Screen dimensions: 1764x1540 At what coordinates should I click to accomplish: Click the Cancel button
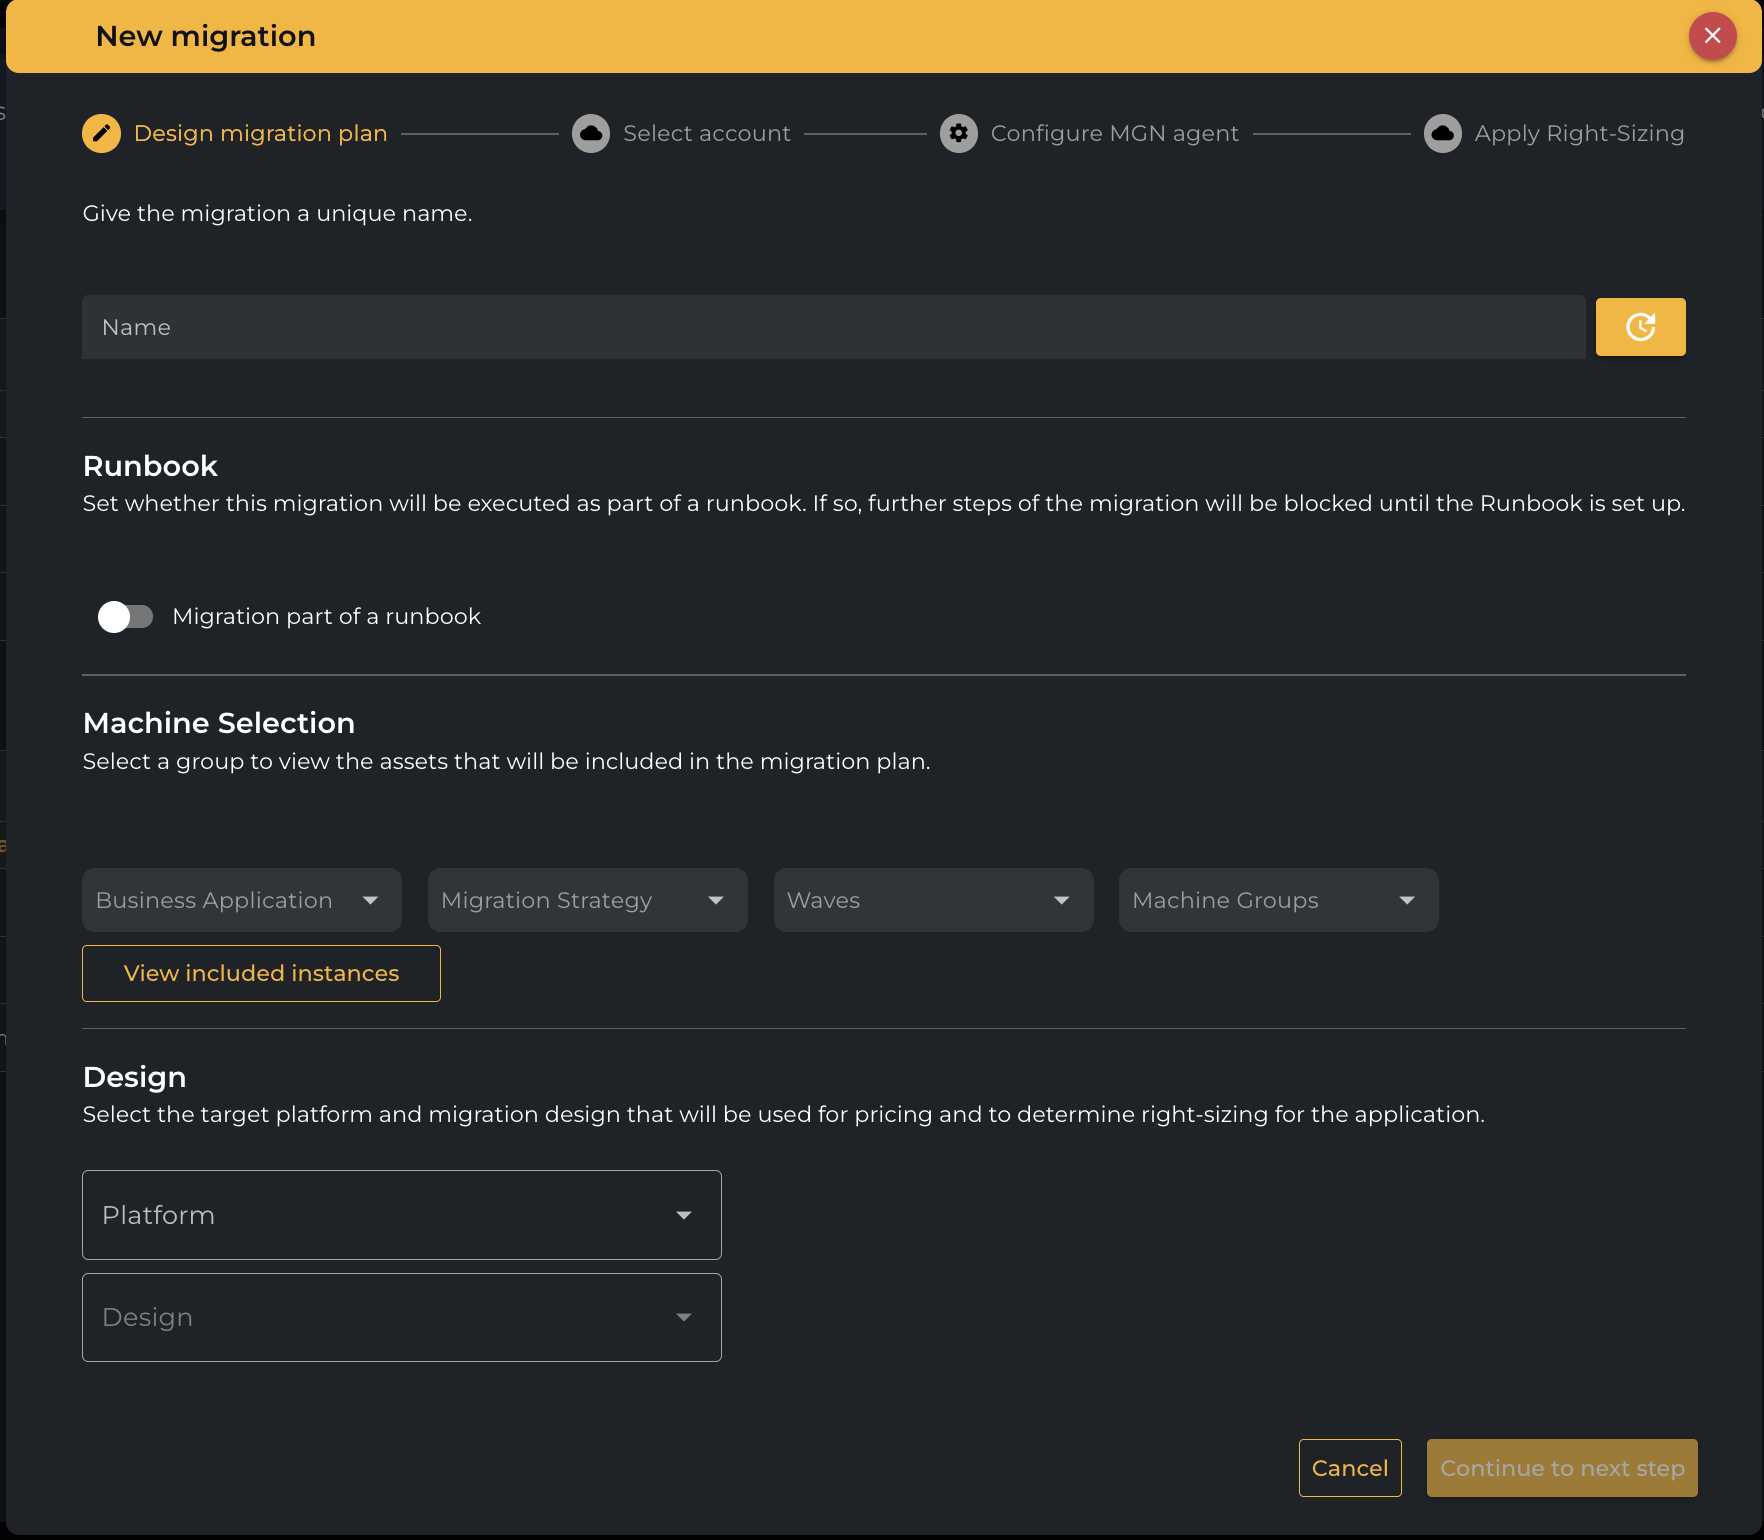1350,1468
